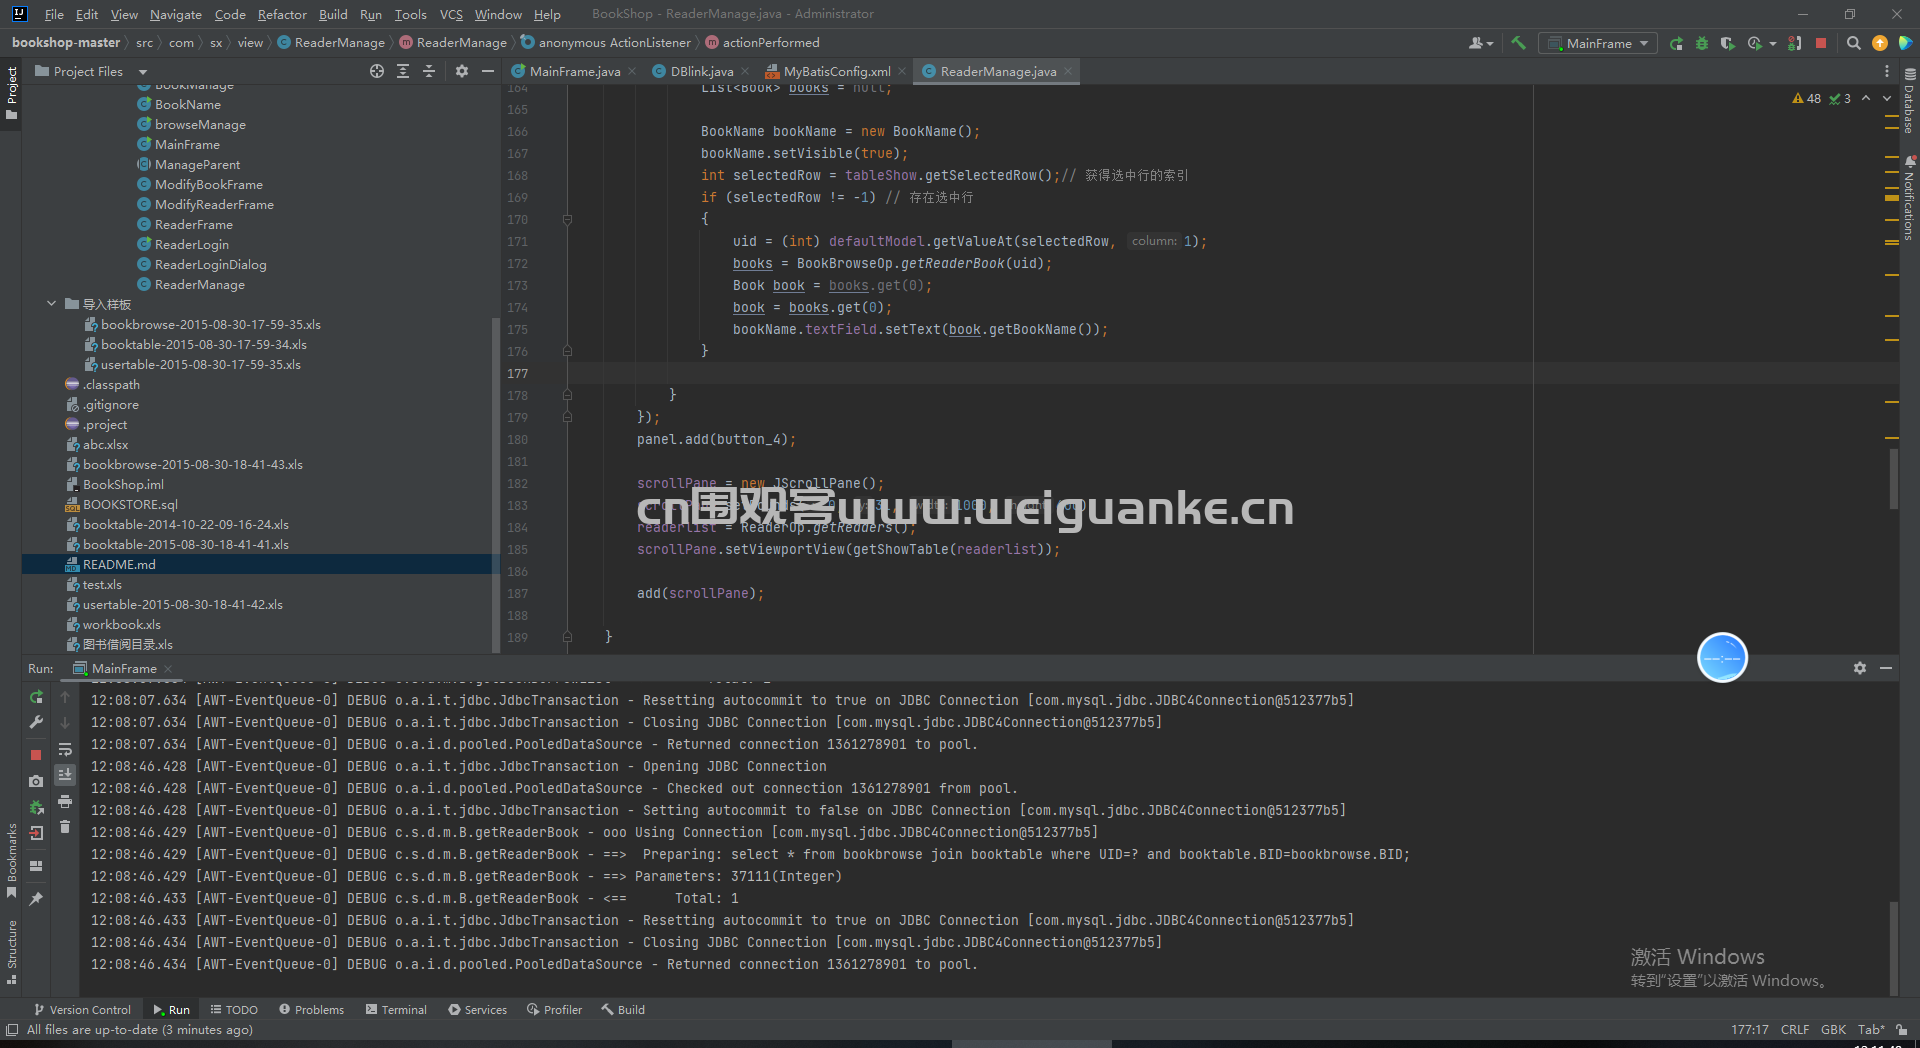Collapse all in Project panel
Viewport: 1920px width, 1048px height.
click(x=429, y=71)
